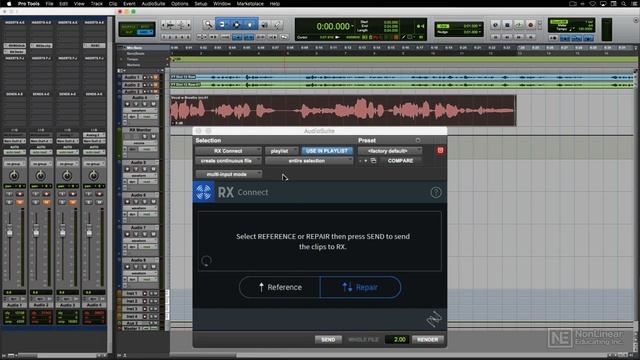Select the Trim tool in toolbar
The height and width of the screenshot is (360, 640).
tap(222, 24)
